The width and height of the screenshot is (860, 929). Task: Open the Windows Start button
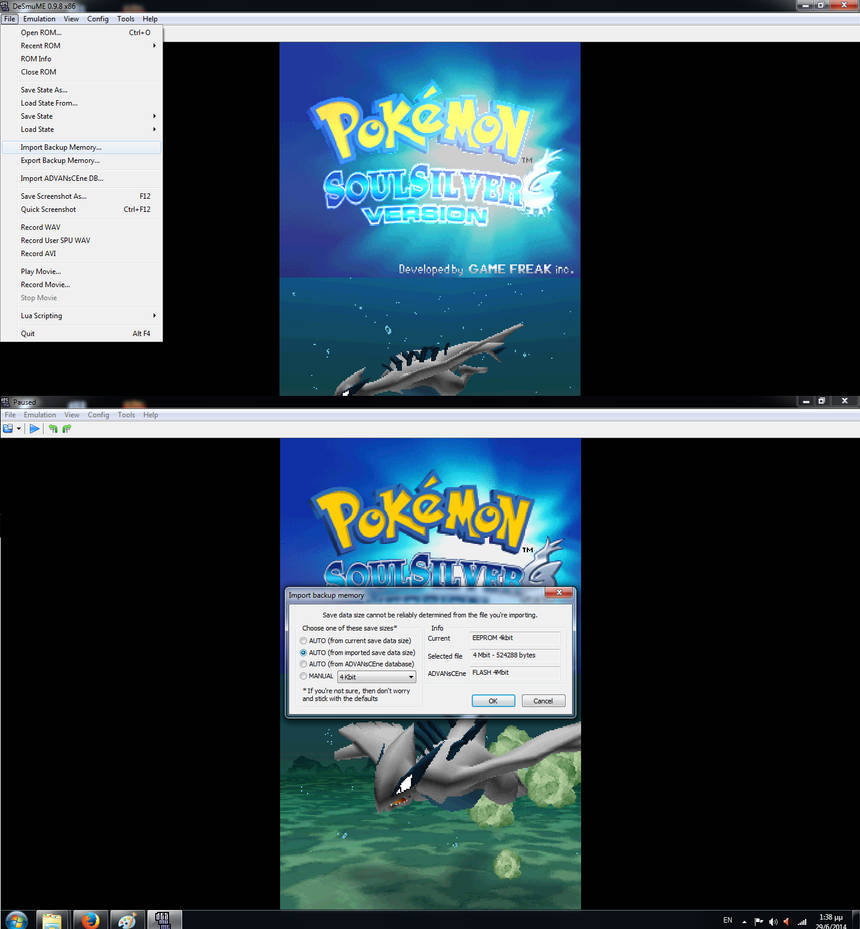(x=16, y=921)
